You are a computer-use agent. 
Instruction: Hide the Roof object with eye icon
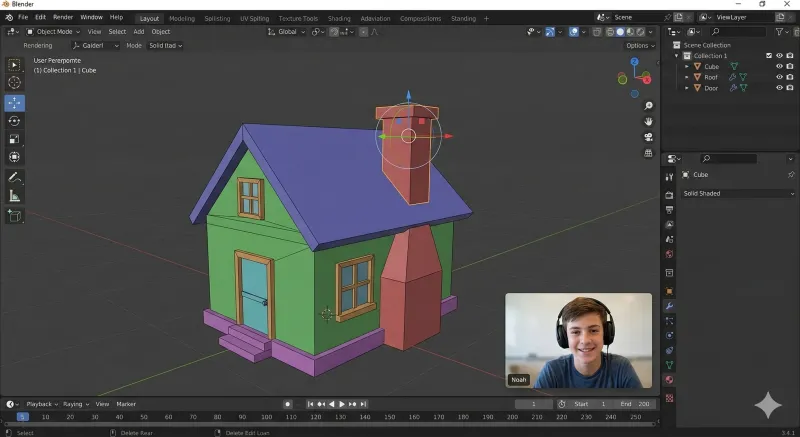pos(779,77)
